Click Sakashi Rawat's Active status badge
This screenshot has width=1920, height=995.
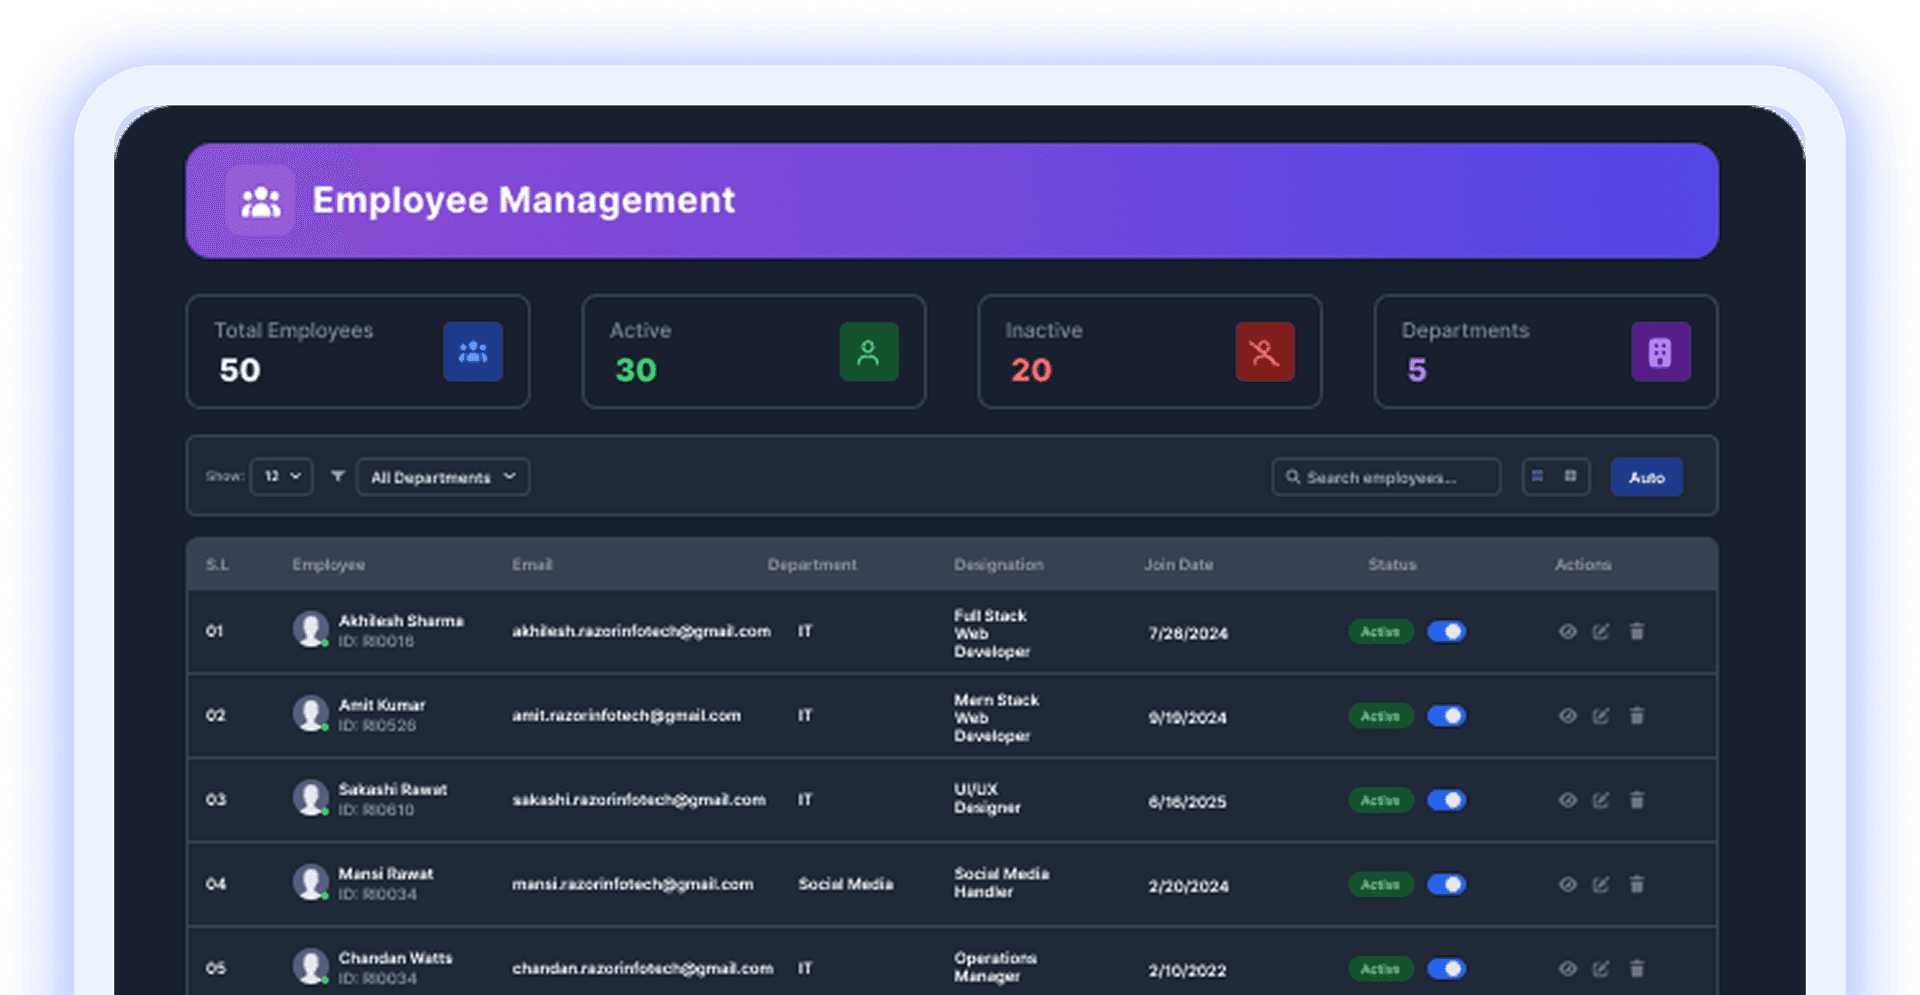point(1380,800)
